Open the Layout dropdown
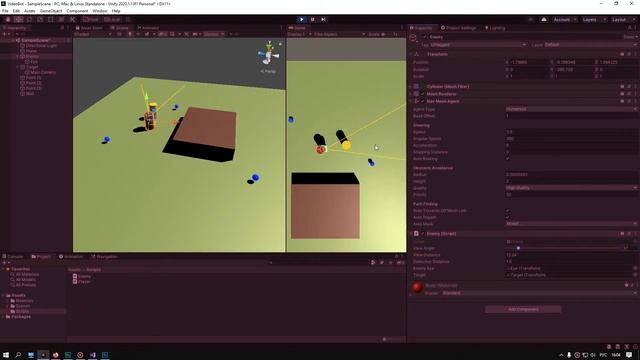 622,20
